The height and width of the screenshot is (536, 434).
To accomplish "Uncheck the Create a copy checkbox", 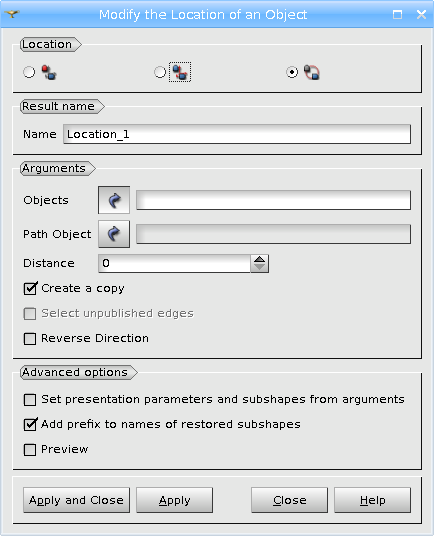I will 30,289.
